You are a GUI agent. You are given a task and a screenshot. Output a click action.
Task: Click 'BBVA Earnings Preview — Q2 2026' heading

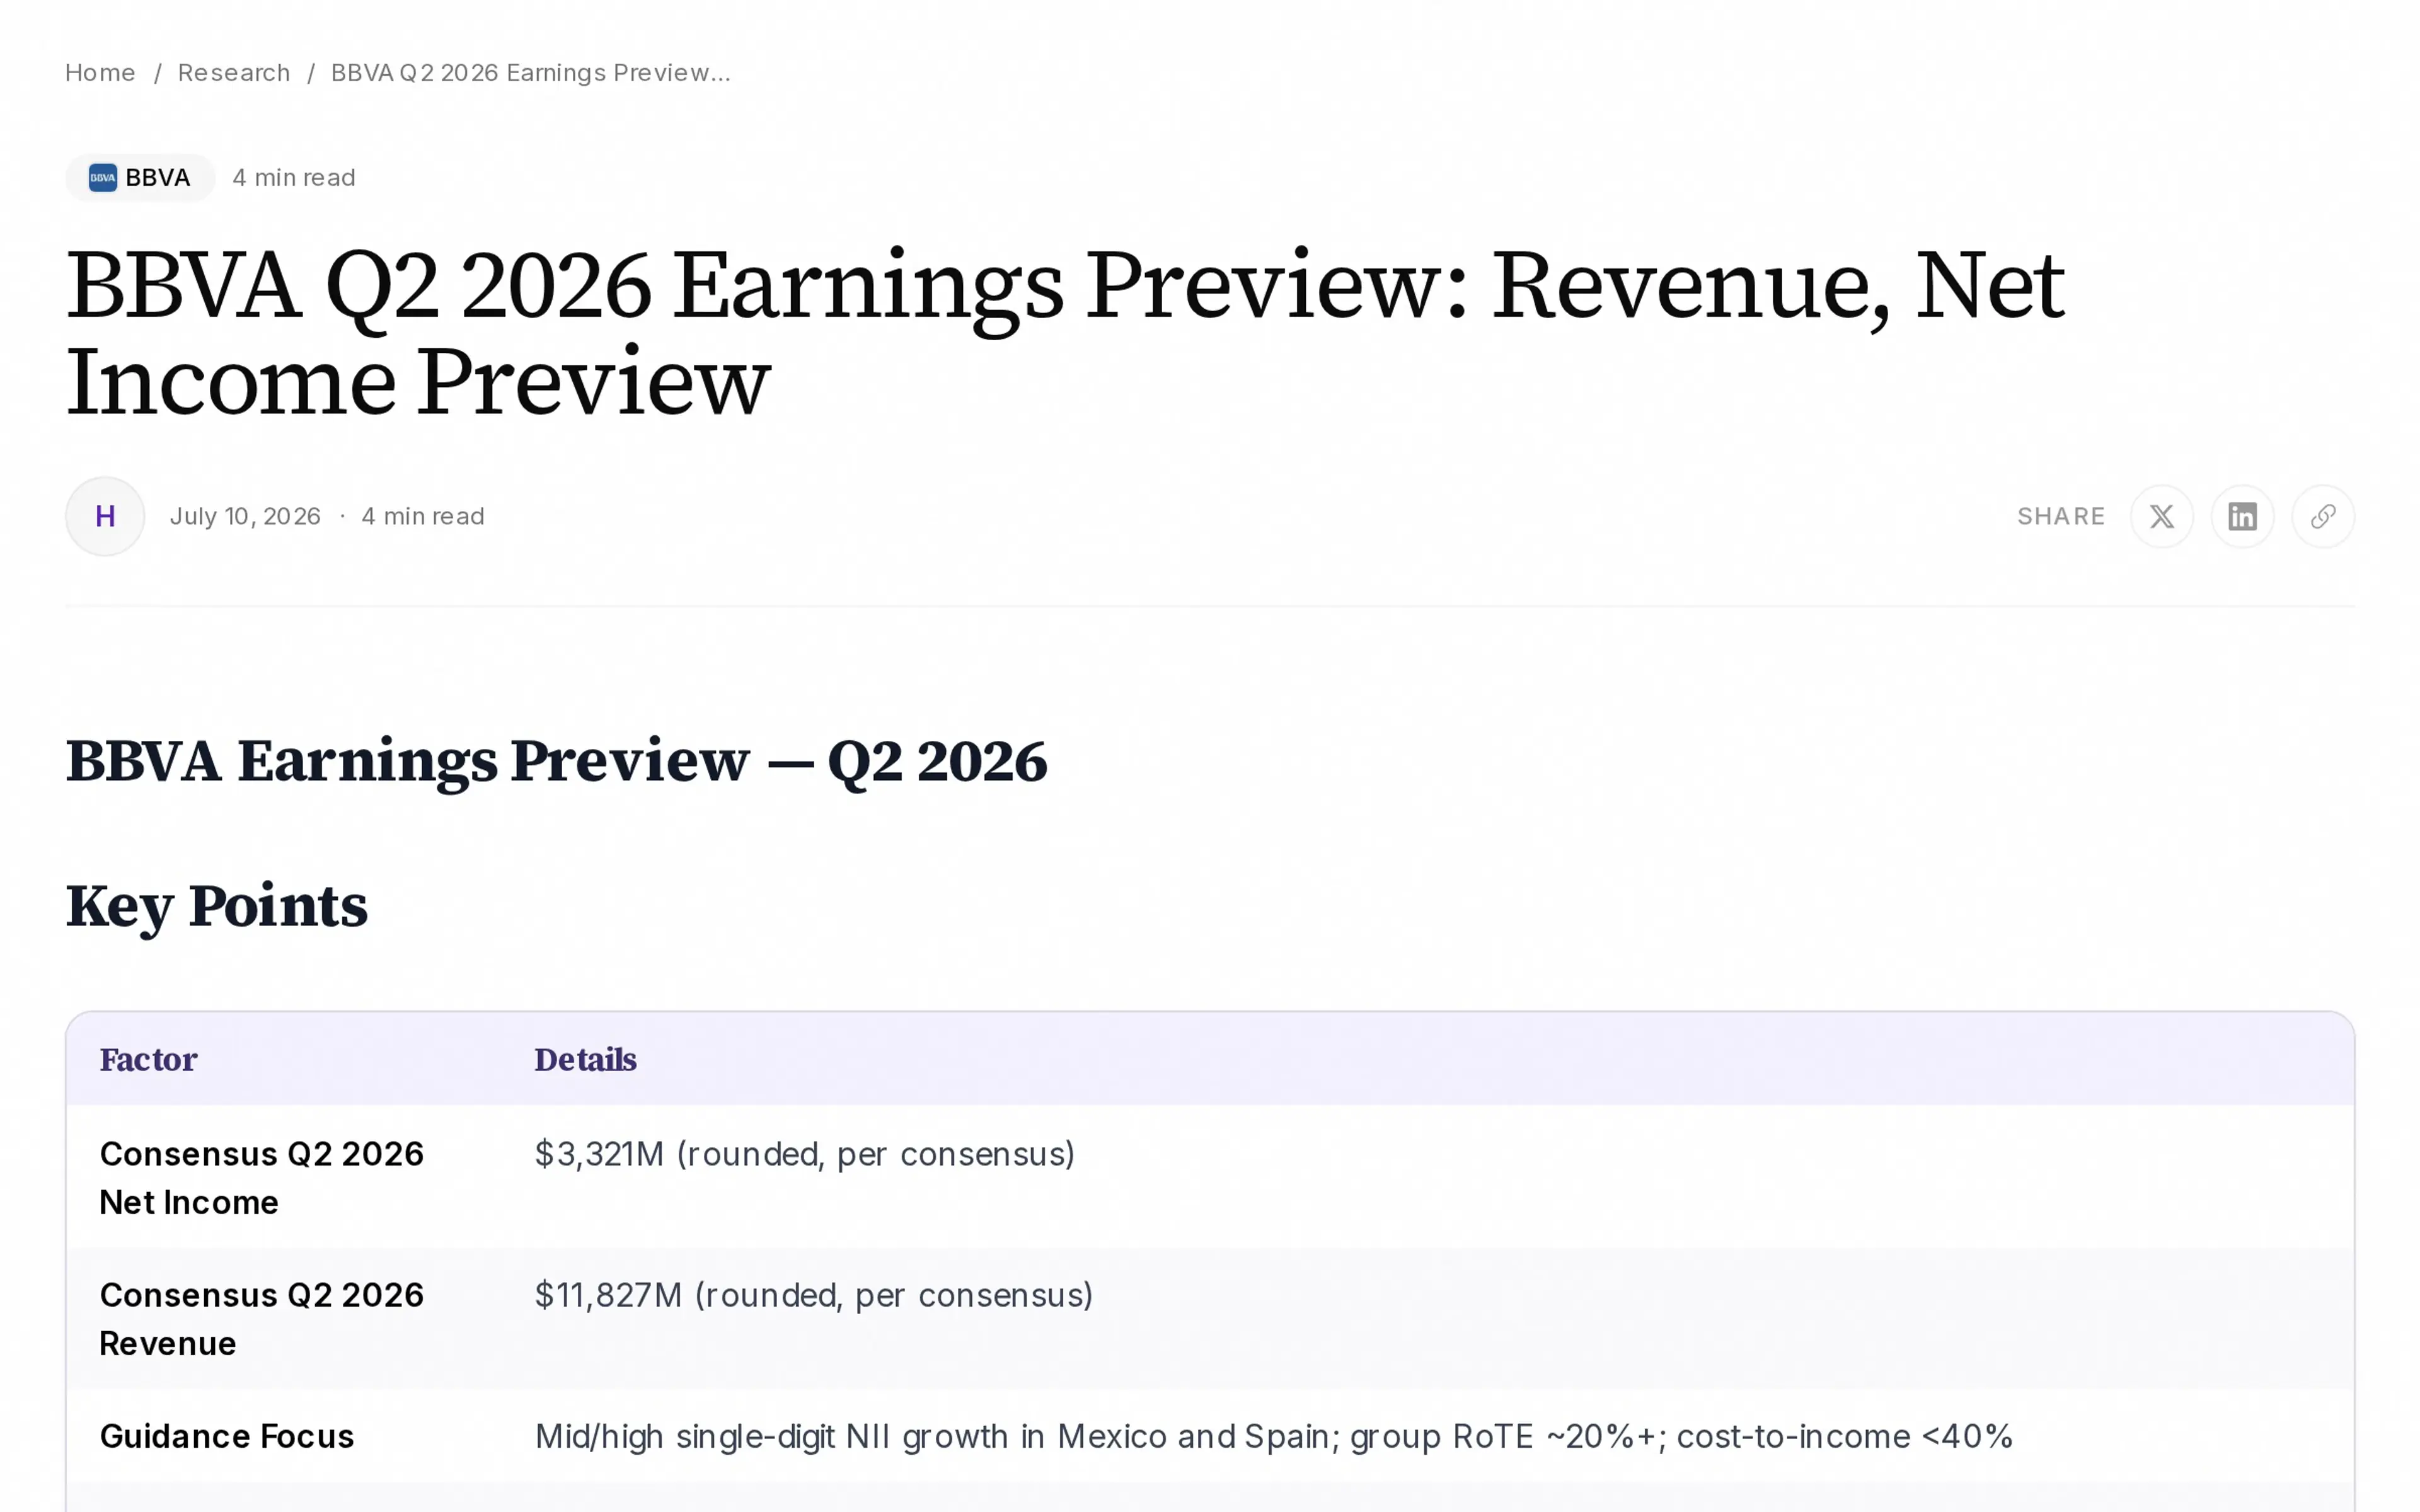click(557, 762)
